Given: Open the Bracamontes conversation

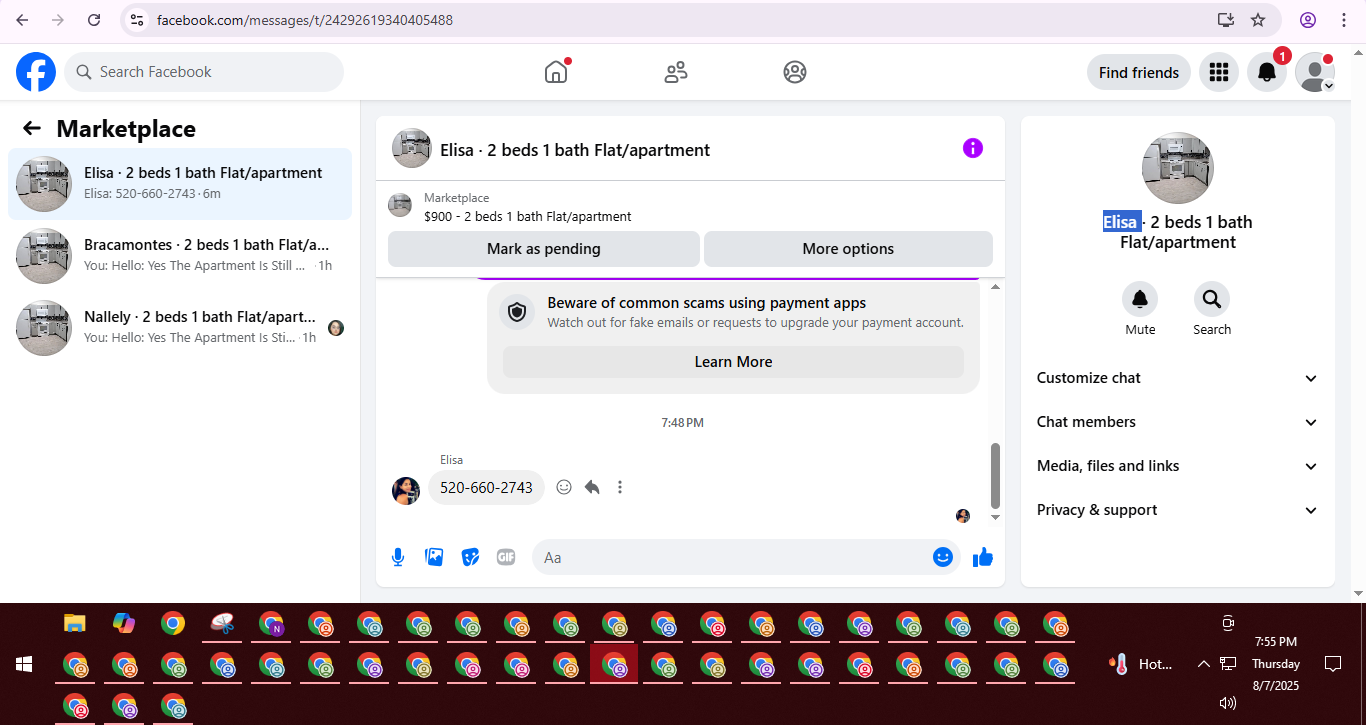Looking at the screenshot, I should [x=180, y=256].
